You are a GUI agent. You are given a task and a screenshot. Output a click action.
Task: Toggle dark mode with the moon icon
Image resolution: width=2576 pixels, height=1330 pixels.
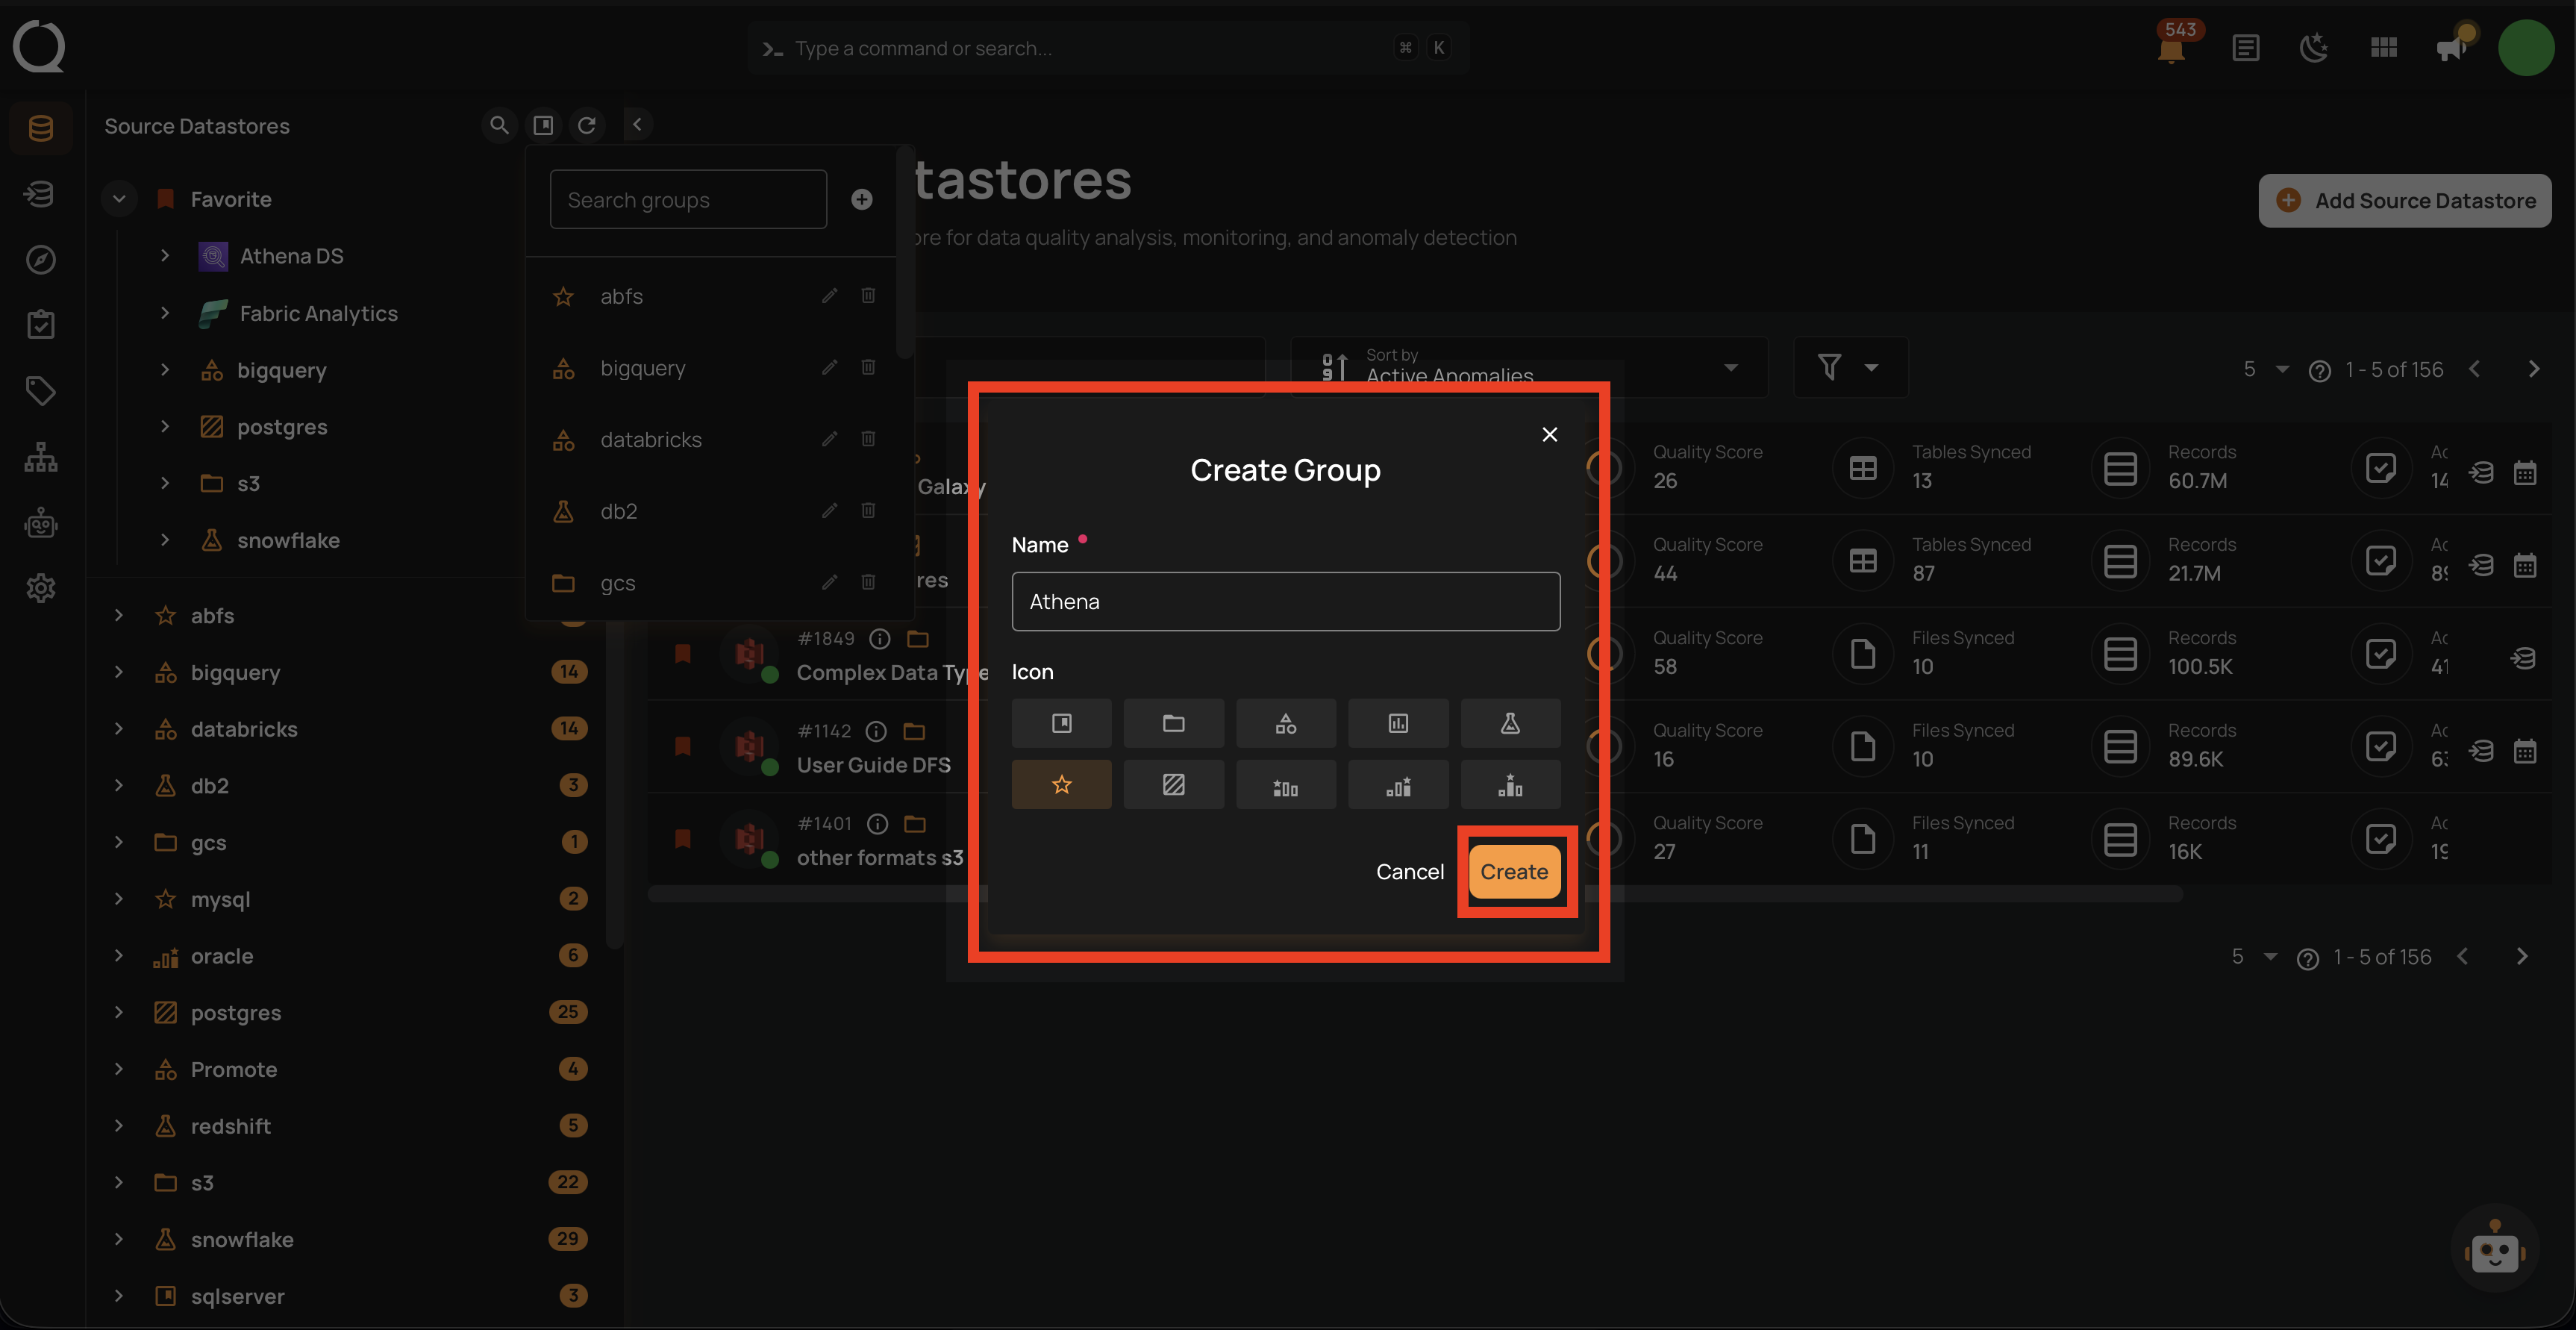click(2315, 47)
